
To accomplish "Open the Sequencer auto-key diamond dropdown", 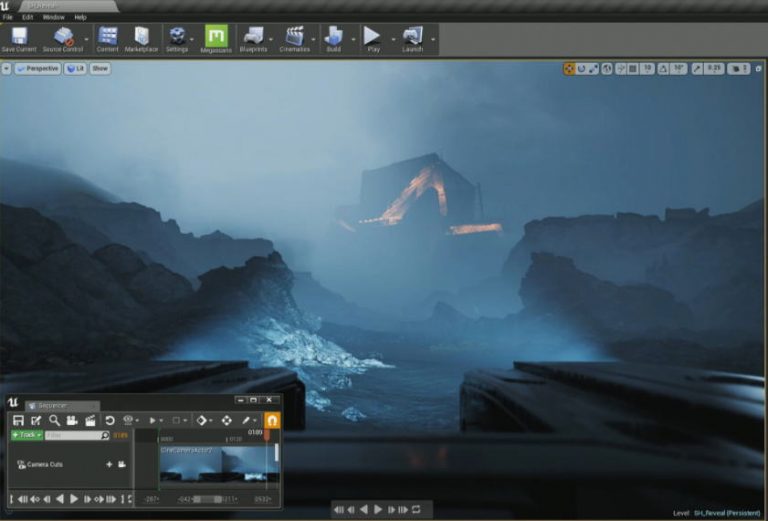I will [204, 420].
